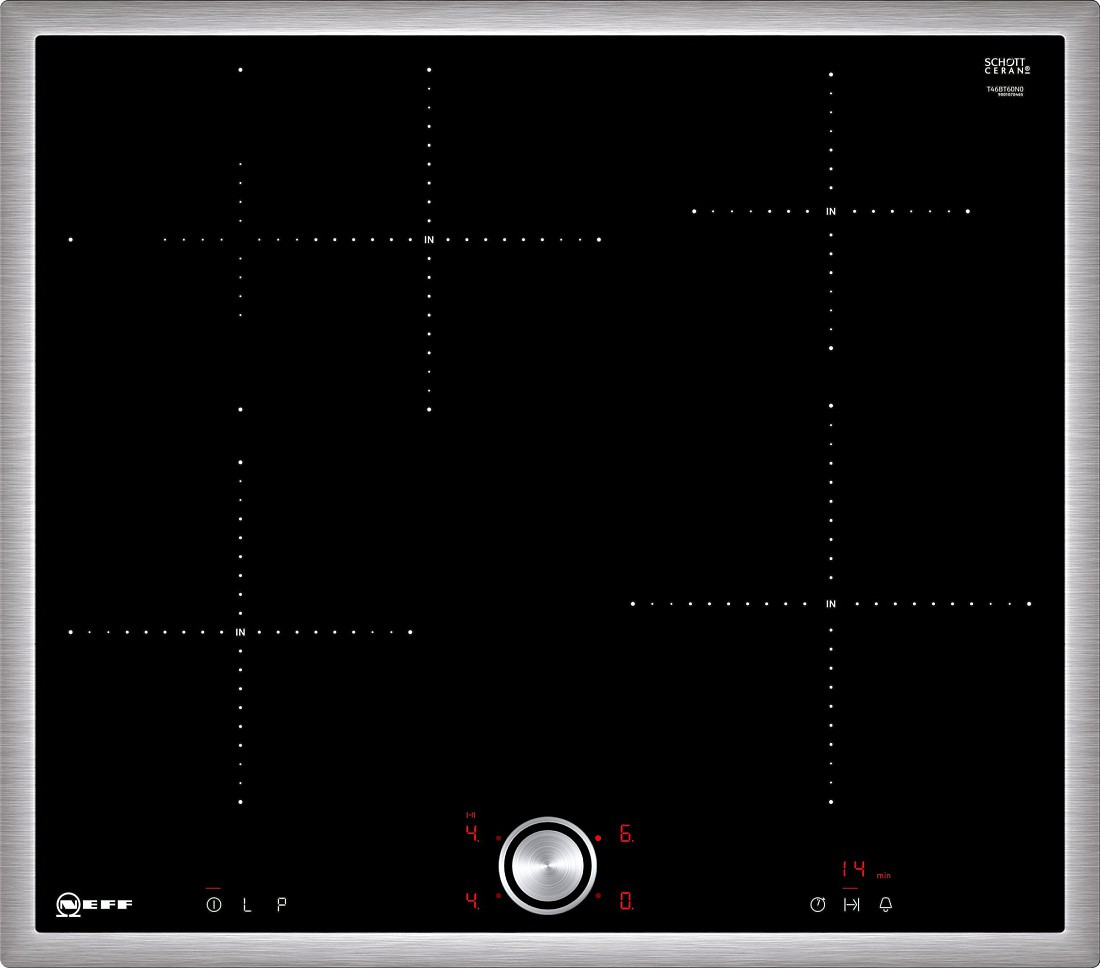Screen dimensions: 1100x968
Task: Select the lower-right red "0." zone display
Action: click(626, 901)
